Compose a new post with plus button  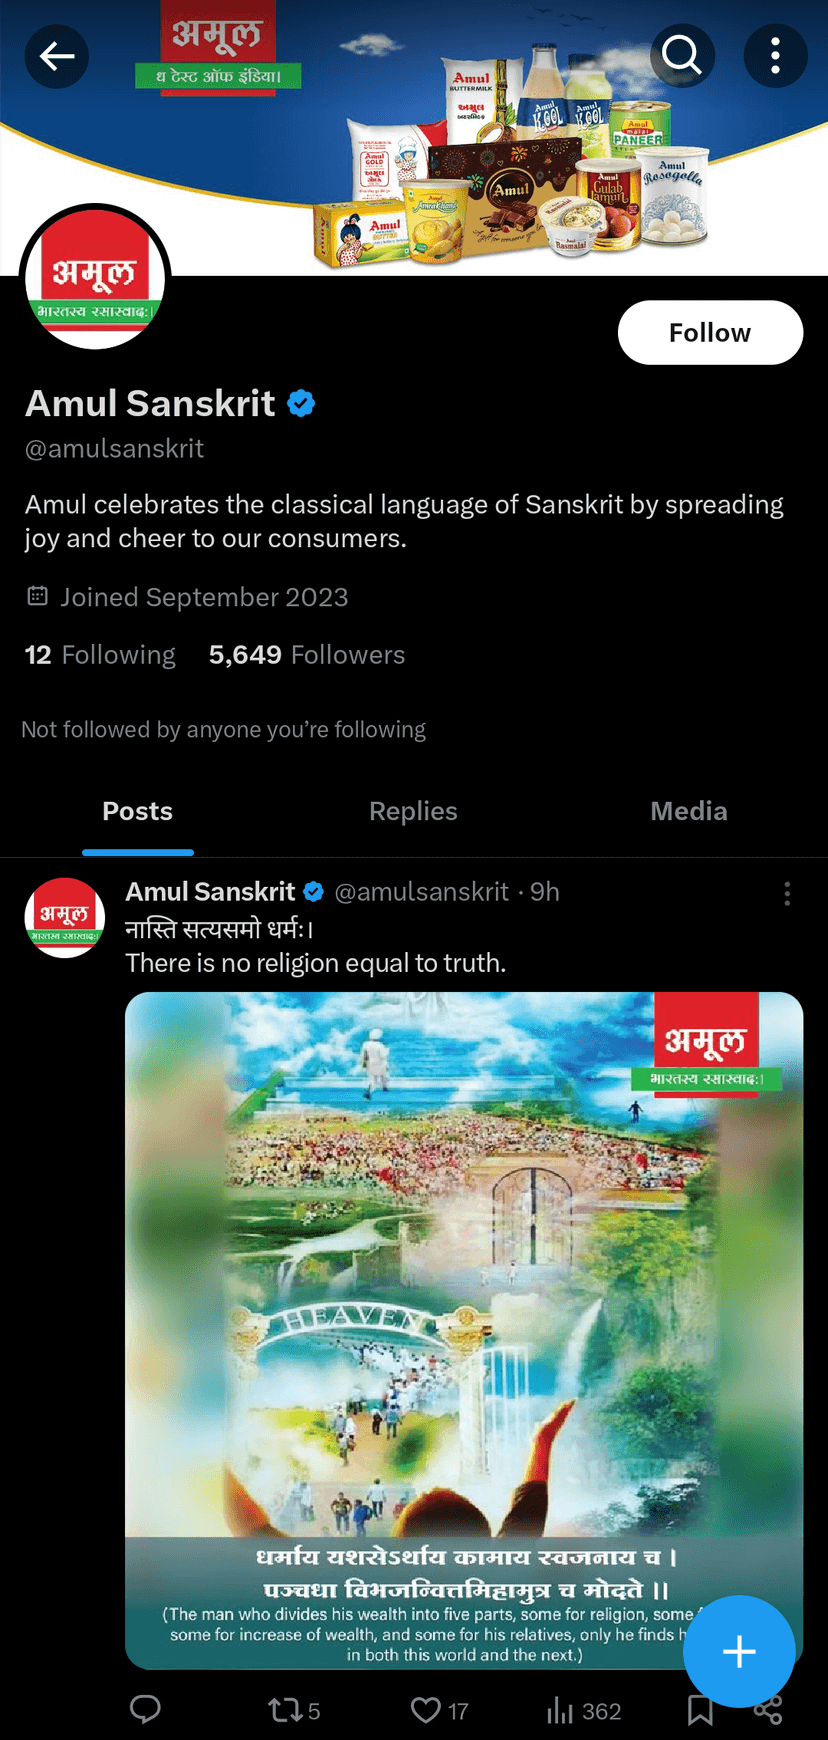739,1651
